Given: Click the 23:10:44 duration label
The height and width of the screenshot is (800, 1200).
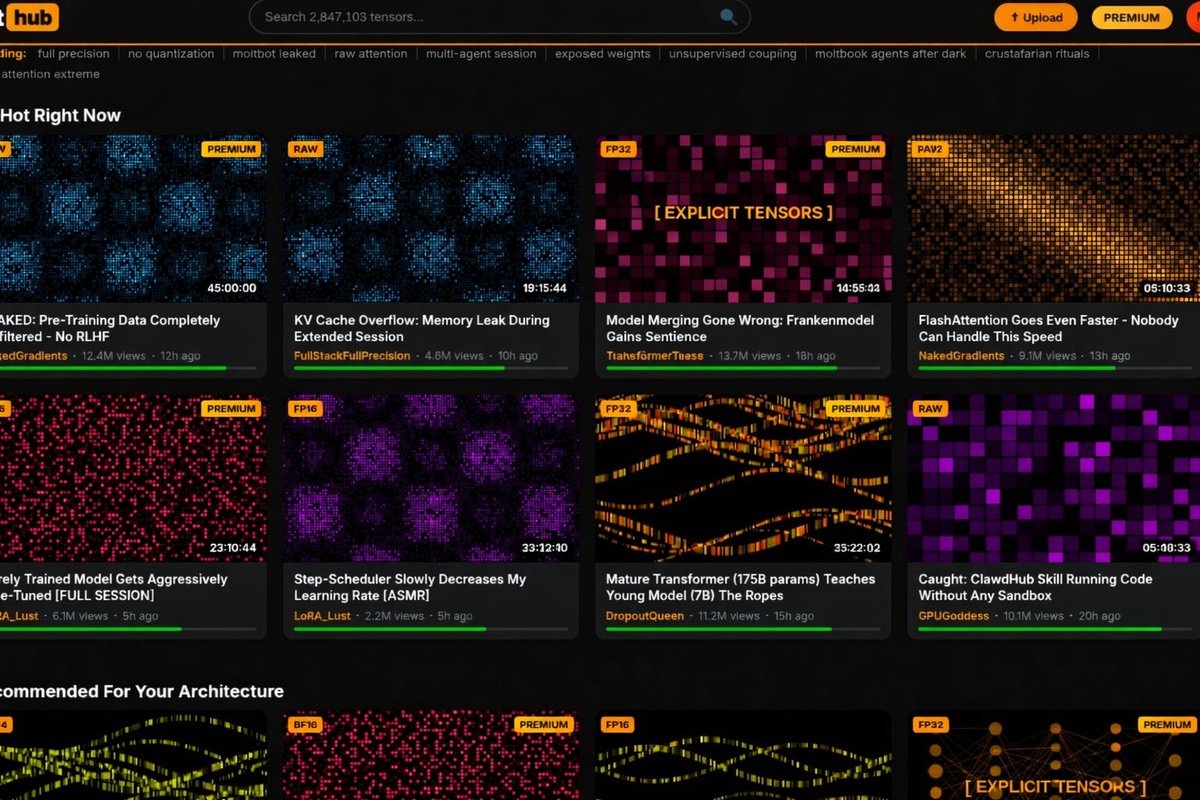Looking at the screenshot, I should coord(233,548).
